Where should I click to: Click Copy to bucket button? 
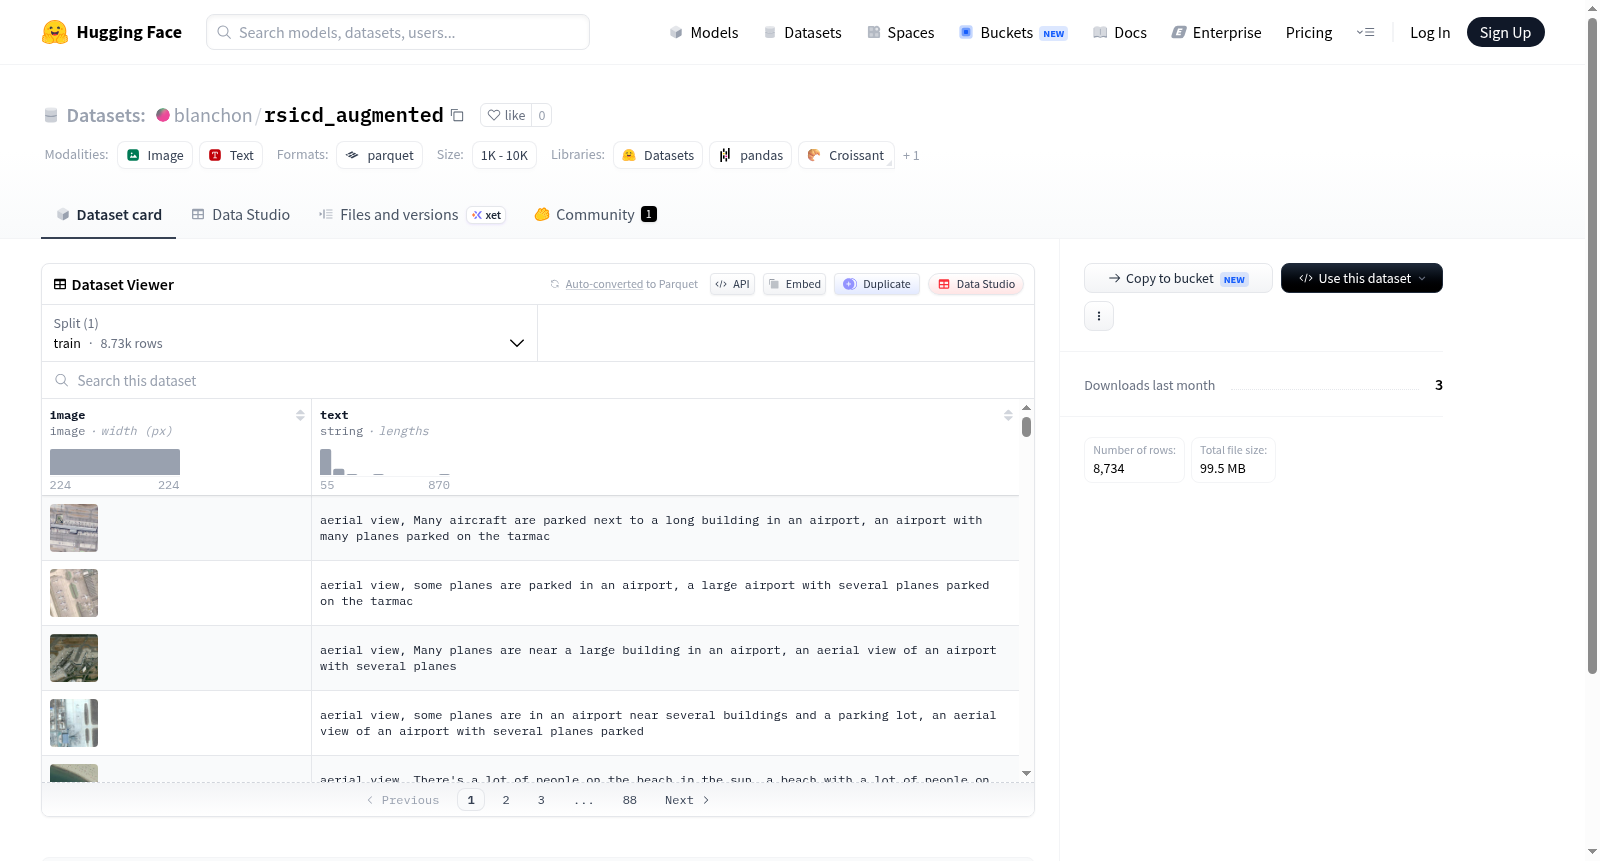[x=1178, y=278]
